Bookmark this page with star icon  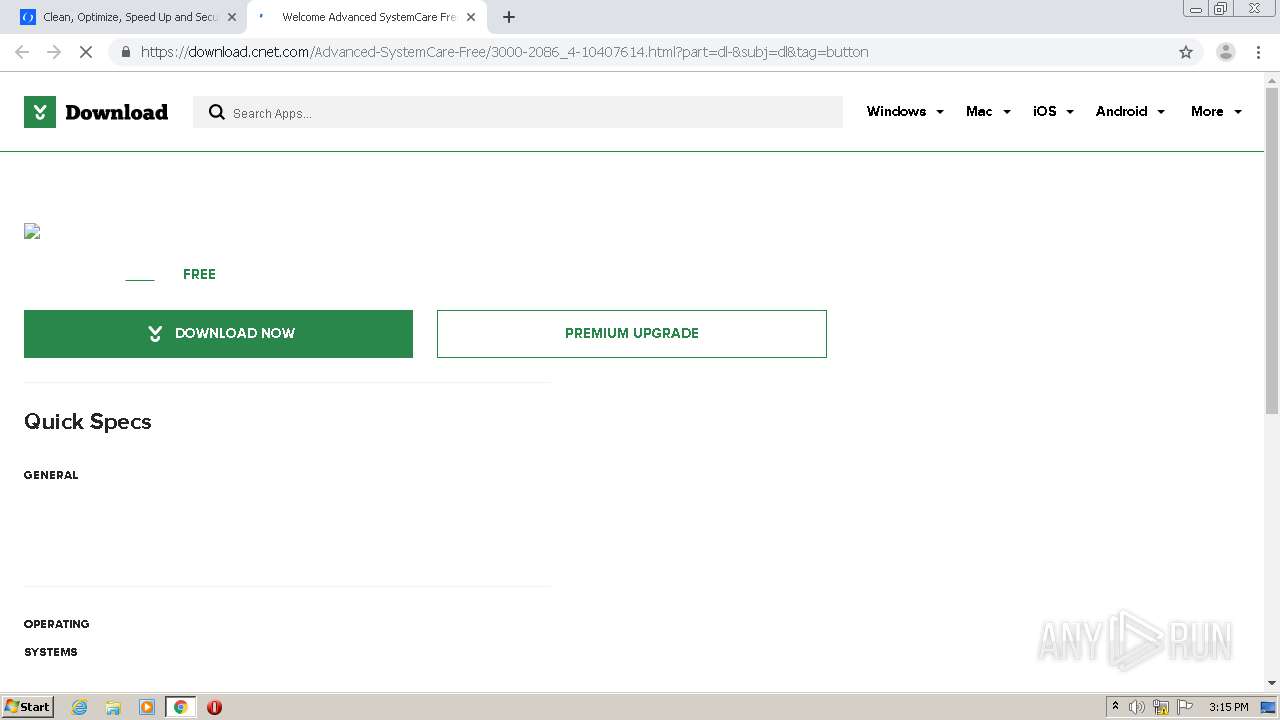point(1186,52)
